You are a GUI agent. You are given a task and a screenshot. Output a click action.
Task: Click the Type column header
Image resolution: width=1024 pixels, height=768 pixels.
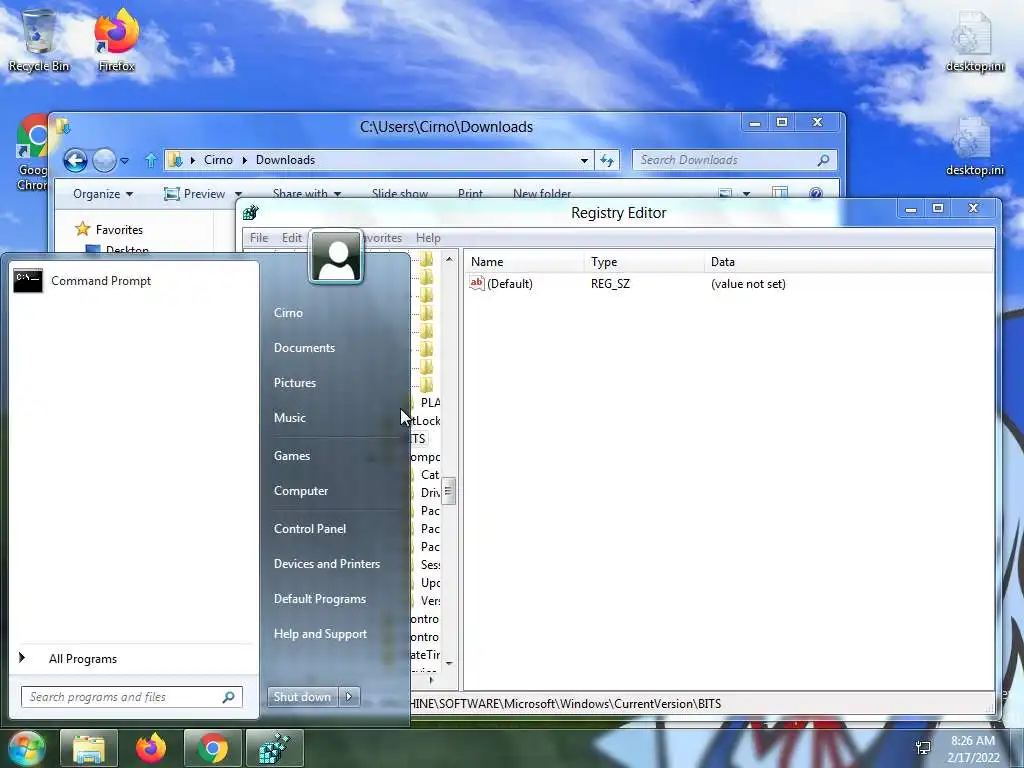point(645,262)
